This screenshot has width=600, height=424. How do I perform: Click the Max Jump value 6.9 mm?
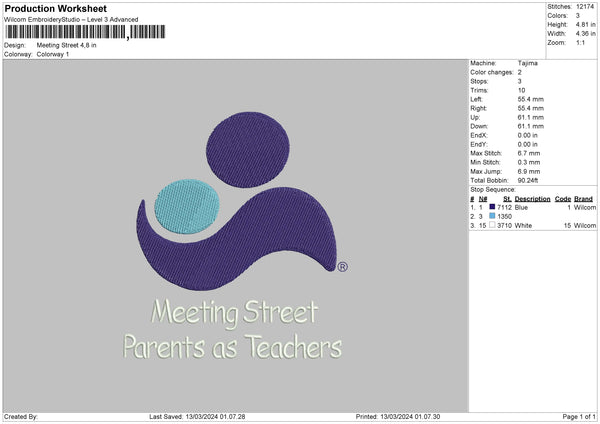click(529, 171)
